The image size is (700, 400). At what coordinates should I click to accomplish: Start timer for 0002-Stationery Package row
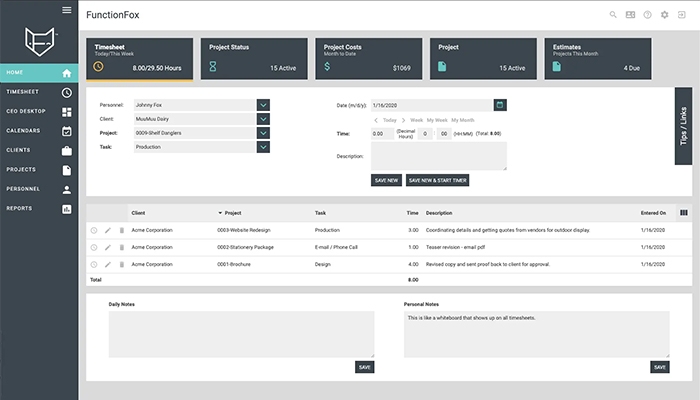pyautogui.click(x=94, y=247)
